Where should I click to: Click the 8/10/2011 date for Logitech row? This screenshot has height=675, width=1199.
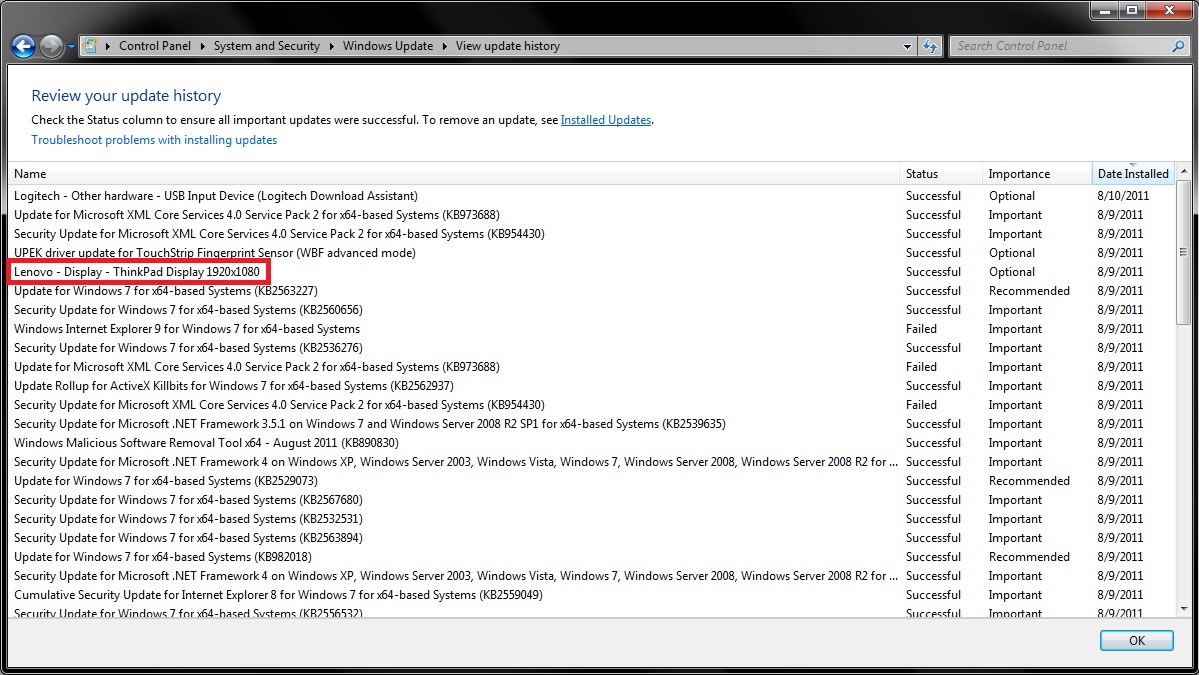click(1123, 196)
